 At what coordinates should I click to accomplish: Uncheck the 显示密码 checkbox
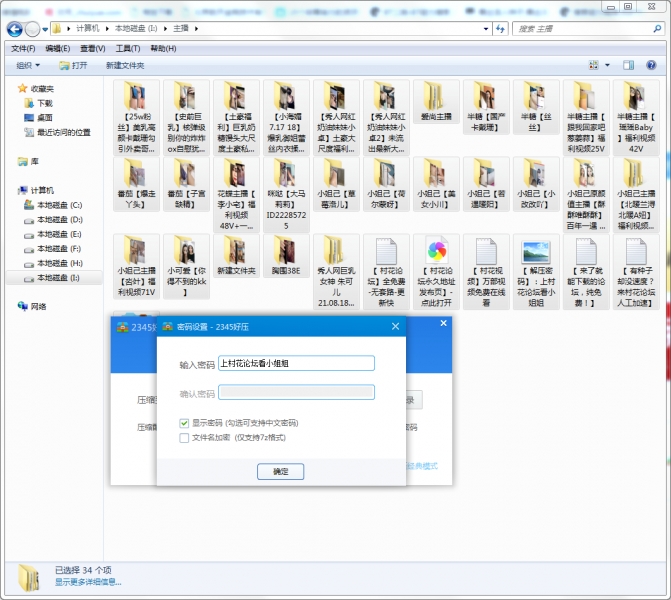coord(184,423)
